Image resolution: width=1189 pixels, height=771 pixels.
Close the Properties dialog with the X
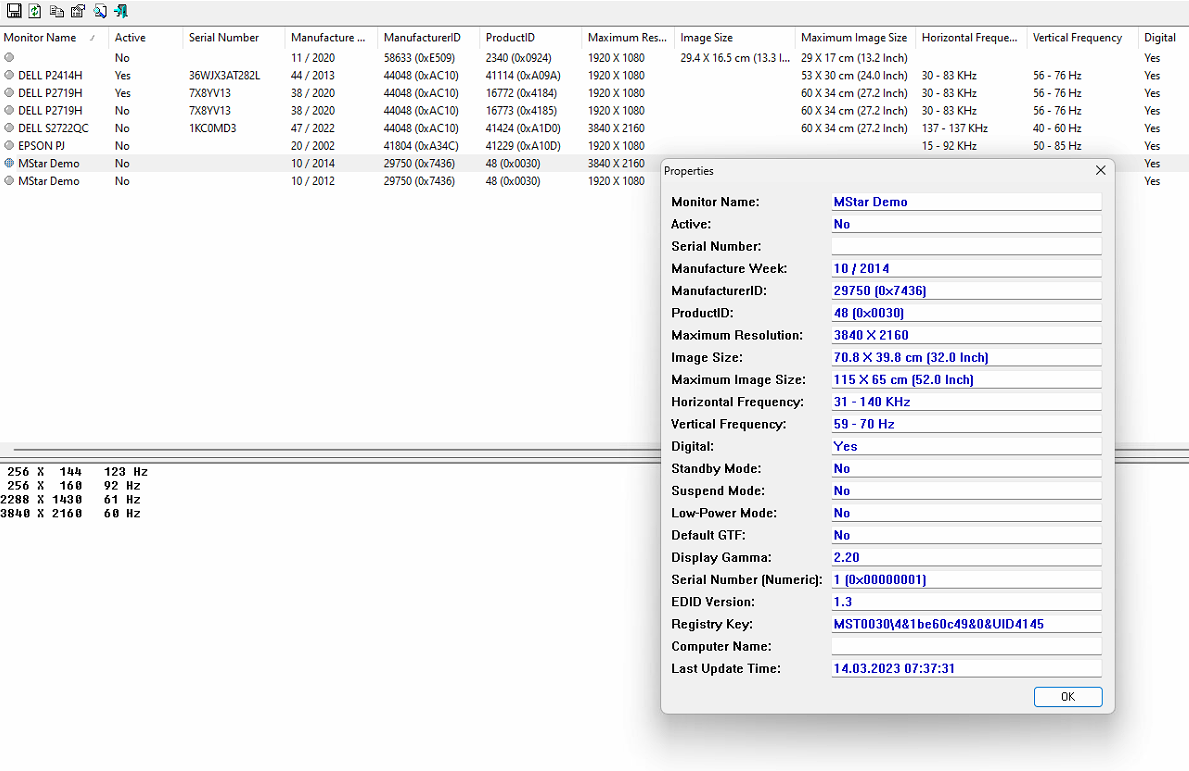(1100, 171)
